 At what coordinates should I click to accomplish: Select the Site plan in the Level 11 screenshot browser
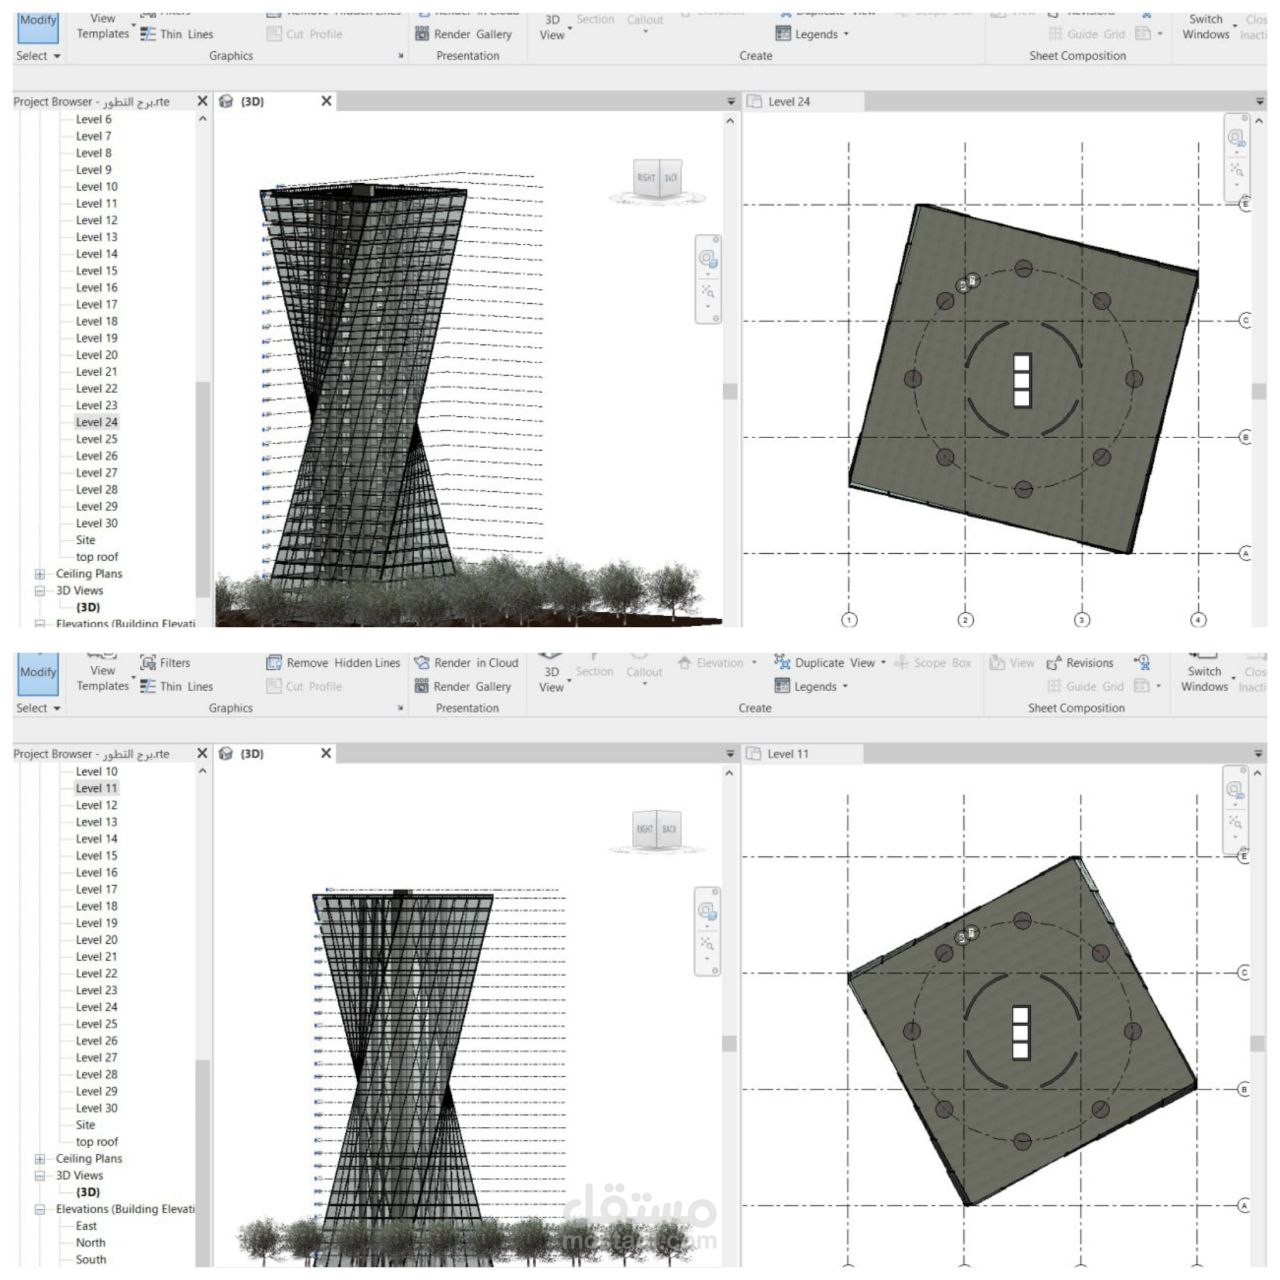tap(85, 1125)
